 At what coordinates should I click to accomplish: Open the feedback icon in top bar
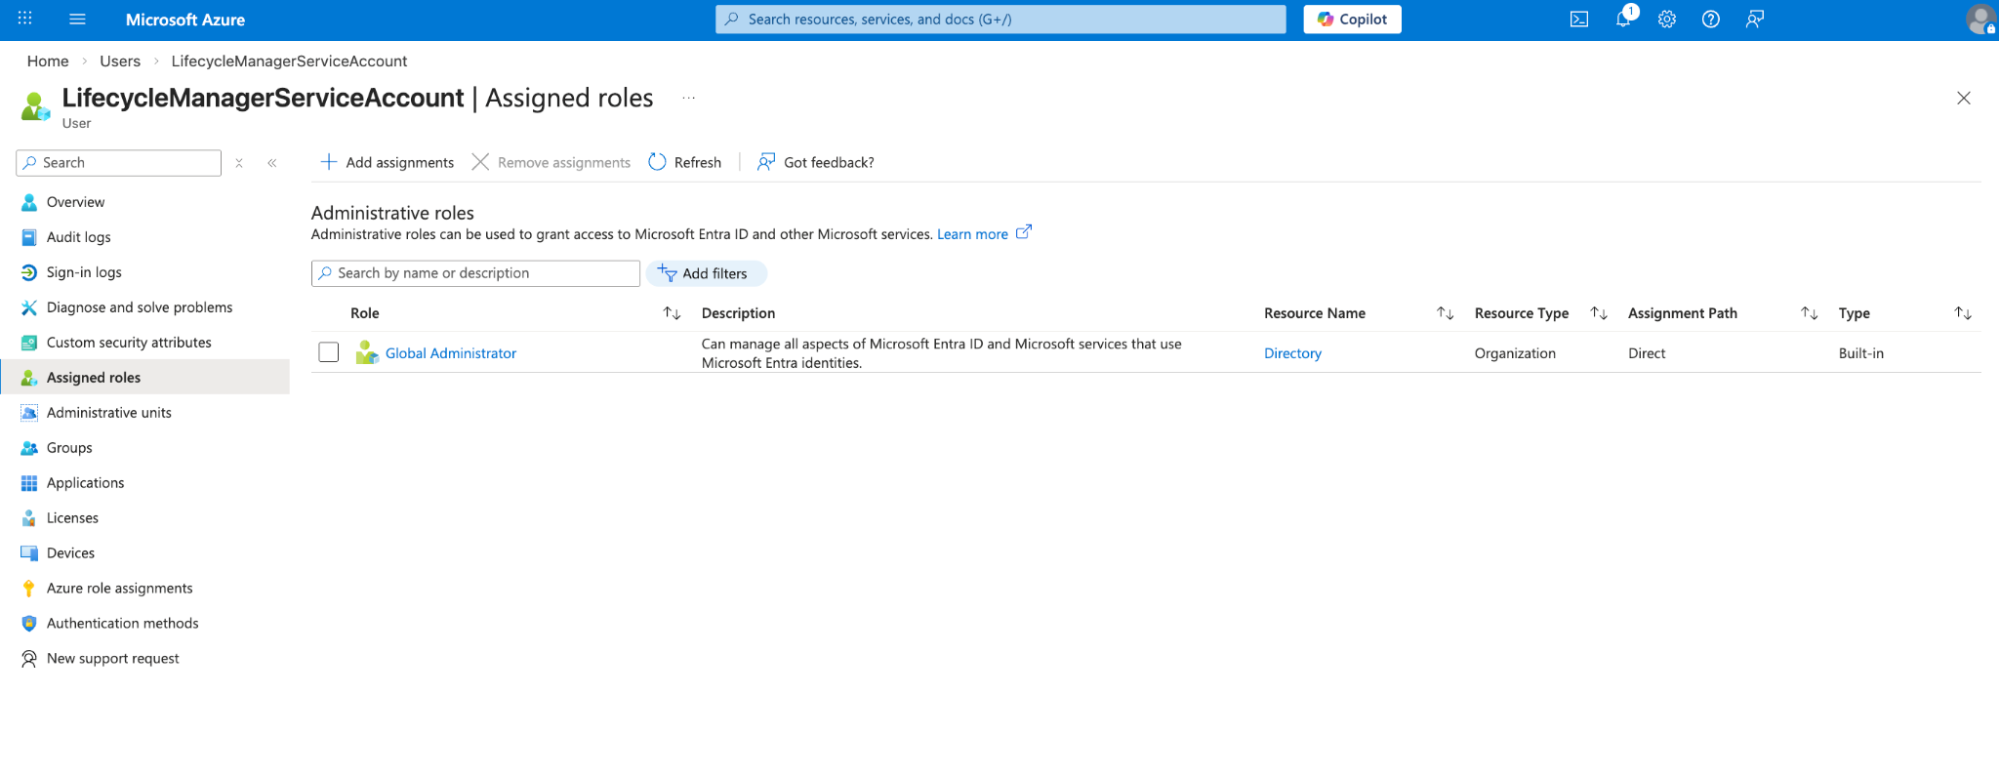1755,19
